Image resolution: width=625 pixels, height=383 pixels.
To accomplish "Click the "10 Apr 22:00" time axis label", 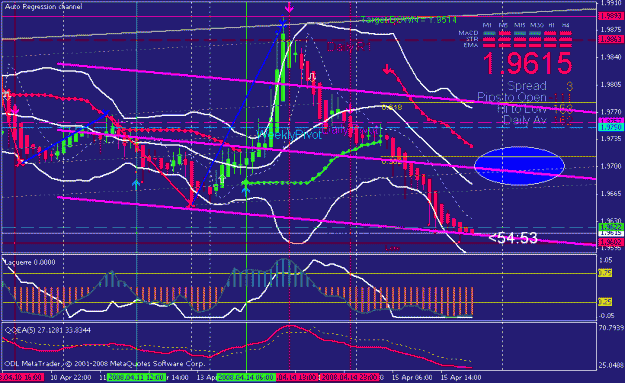I will (x=71, y=377).
